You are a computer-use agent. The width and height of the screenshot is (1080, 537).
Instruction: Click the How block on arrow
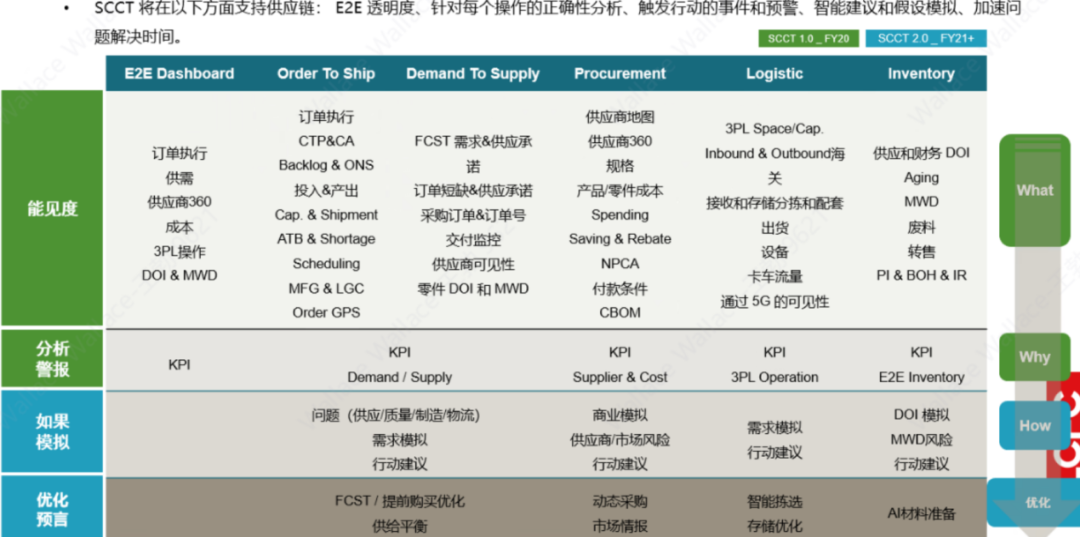coord(1035,425)
